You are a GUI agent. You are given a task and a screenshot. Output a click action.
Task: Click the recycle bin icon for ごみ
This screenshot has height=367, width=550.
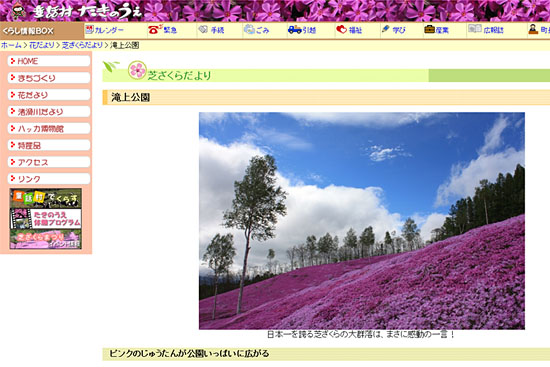[249, 29]
